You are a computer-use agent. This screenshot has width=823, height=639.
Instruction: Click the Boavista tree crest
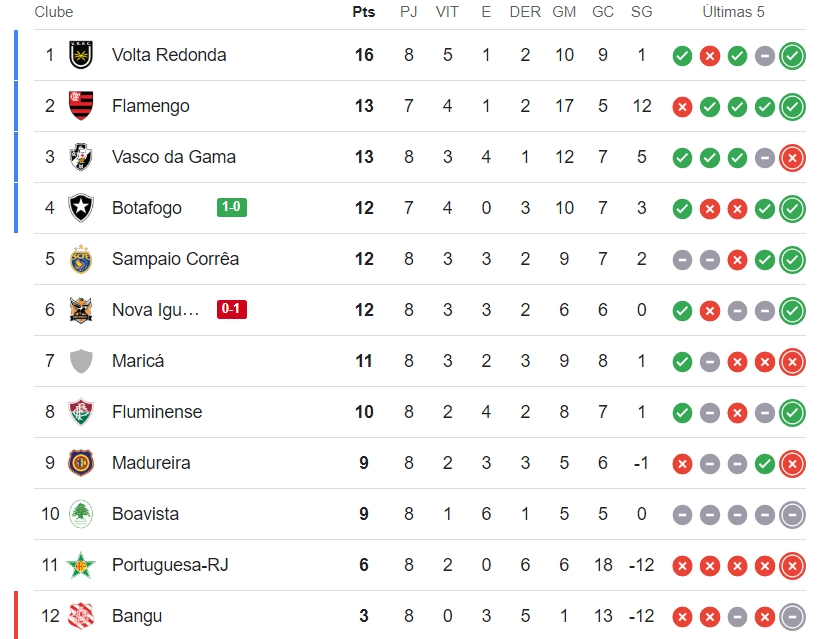click(x=81, y=514)
